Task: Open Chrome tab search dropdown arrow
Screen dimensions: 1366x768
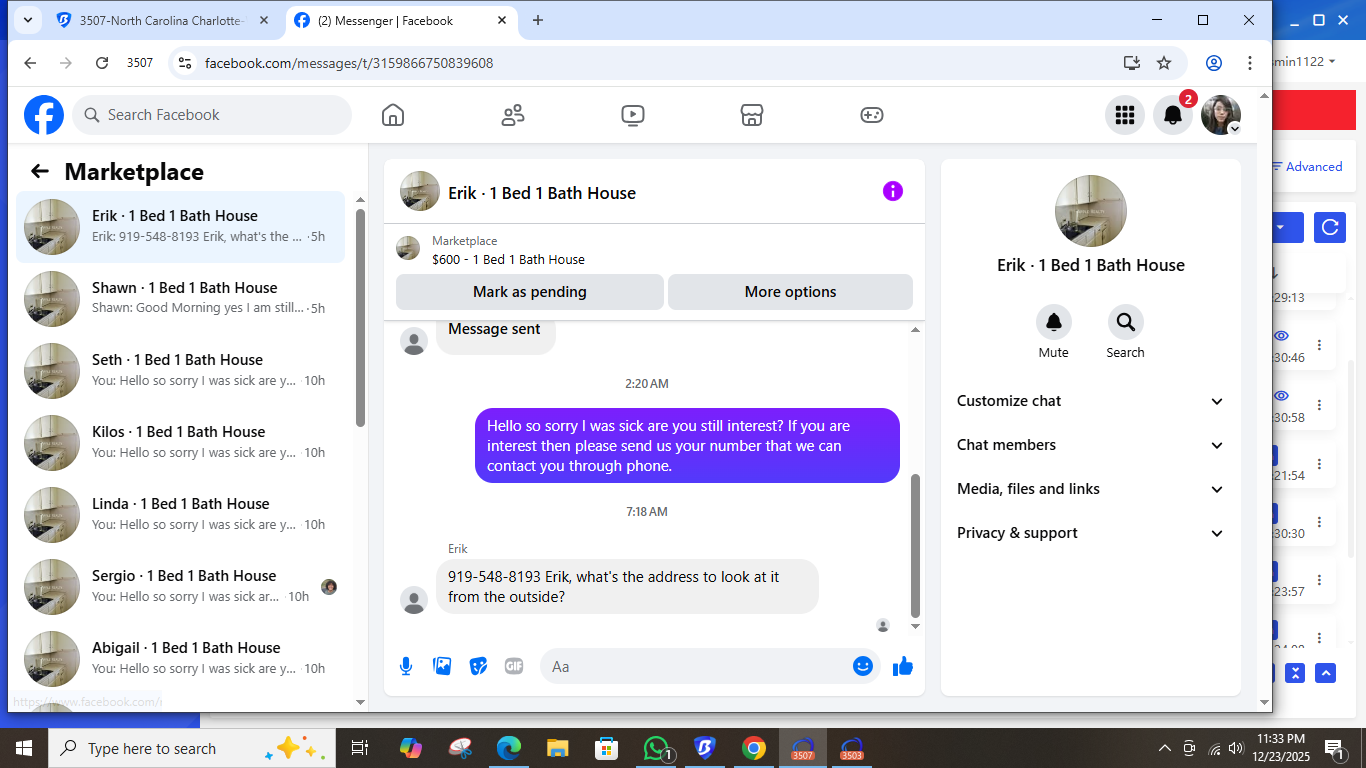Action: 26,20
